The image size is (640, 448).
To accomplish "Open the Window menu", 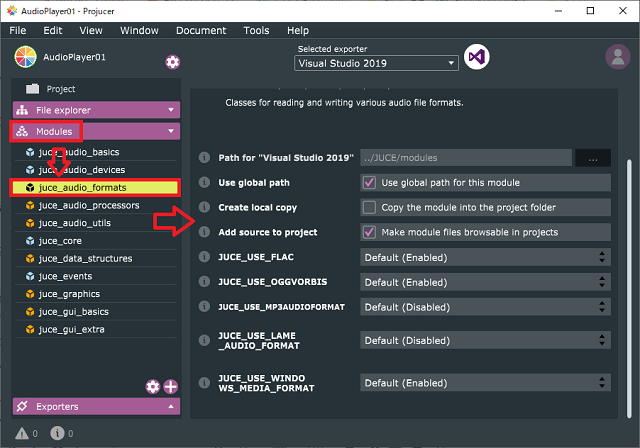I will tap(139, 31).
